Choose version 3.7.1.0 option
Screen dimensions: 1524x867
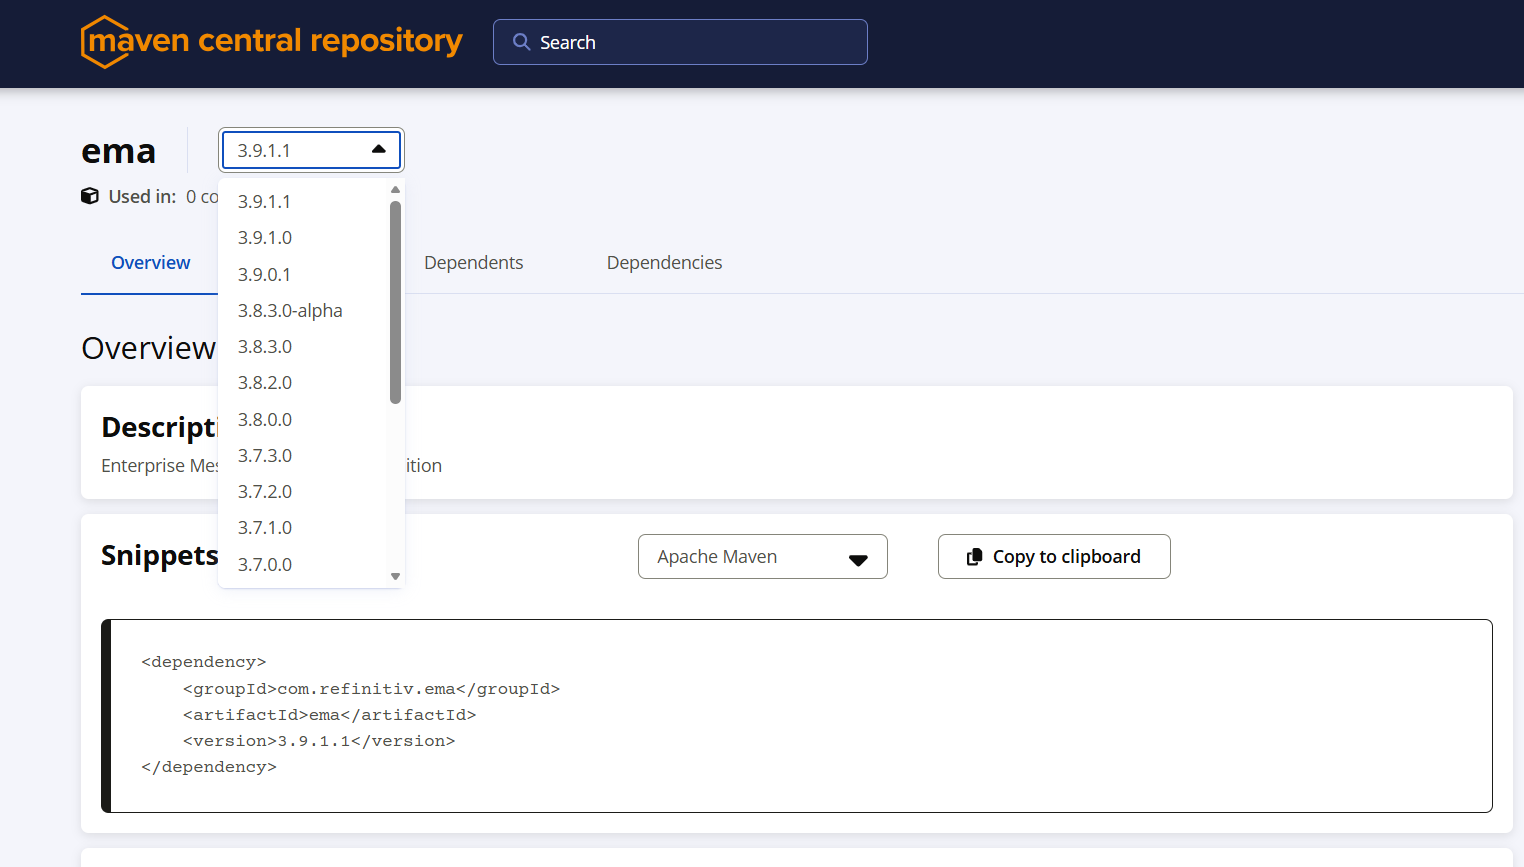(x=303, y=527)
